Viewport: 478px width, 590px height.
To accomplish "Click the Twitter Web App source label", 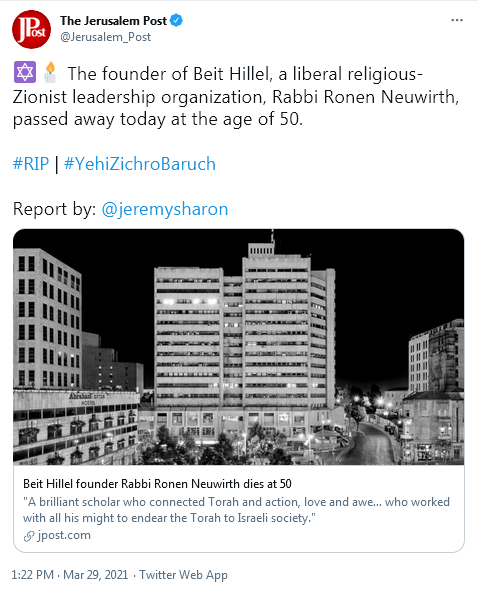I will pyautogui.click(x=183, y=575).
